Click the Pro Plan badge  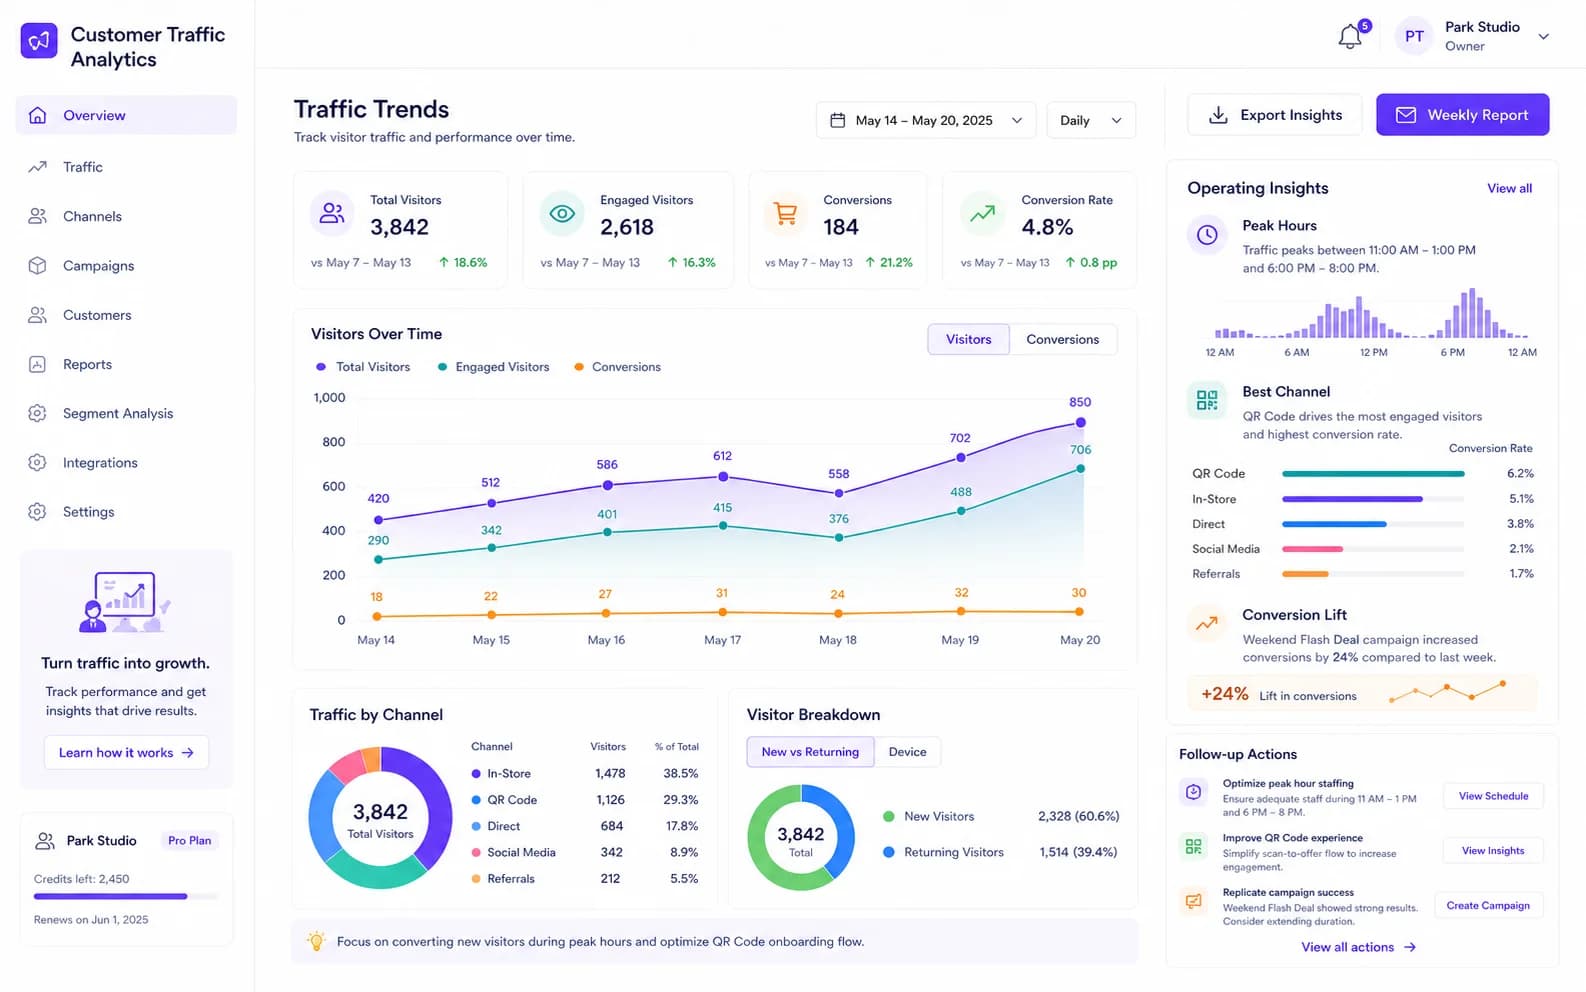point(189,841)
